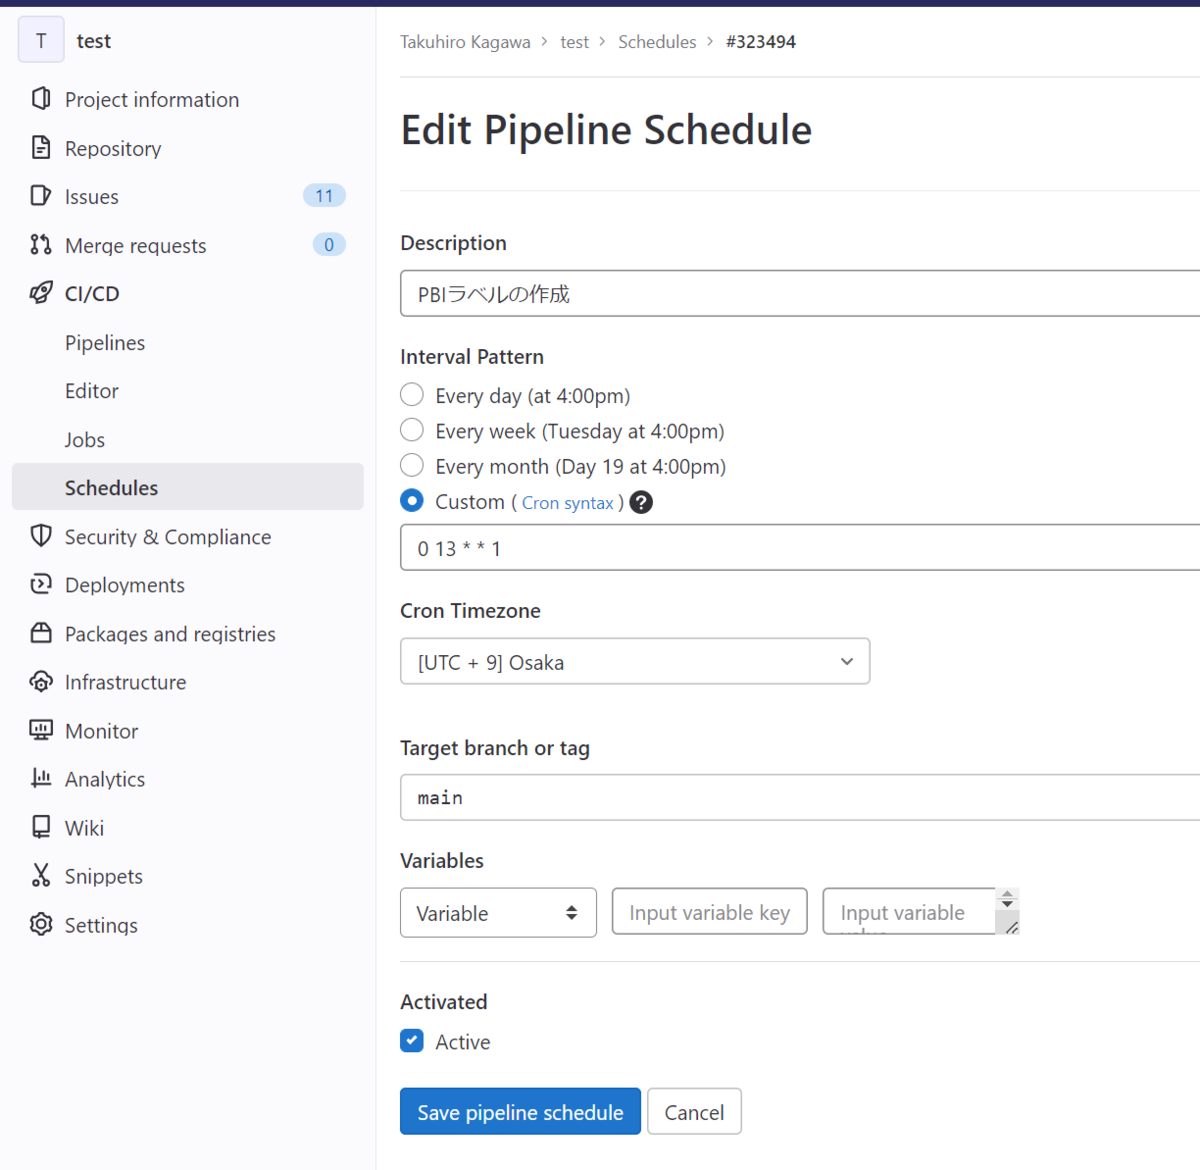
Task: Go to Jobs in the sidebar
Action: coord(85,440)
